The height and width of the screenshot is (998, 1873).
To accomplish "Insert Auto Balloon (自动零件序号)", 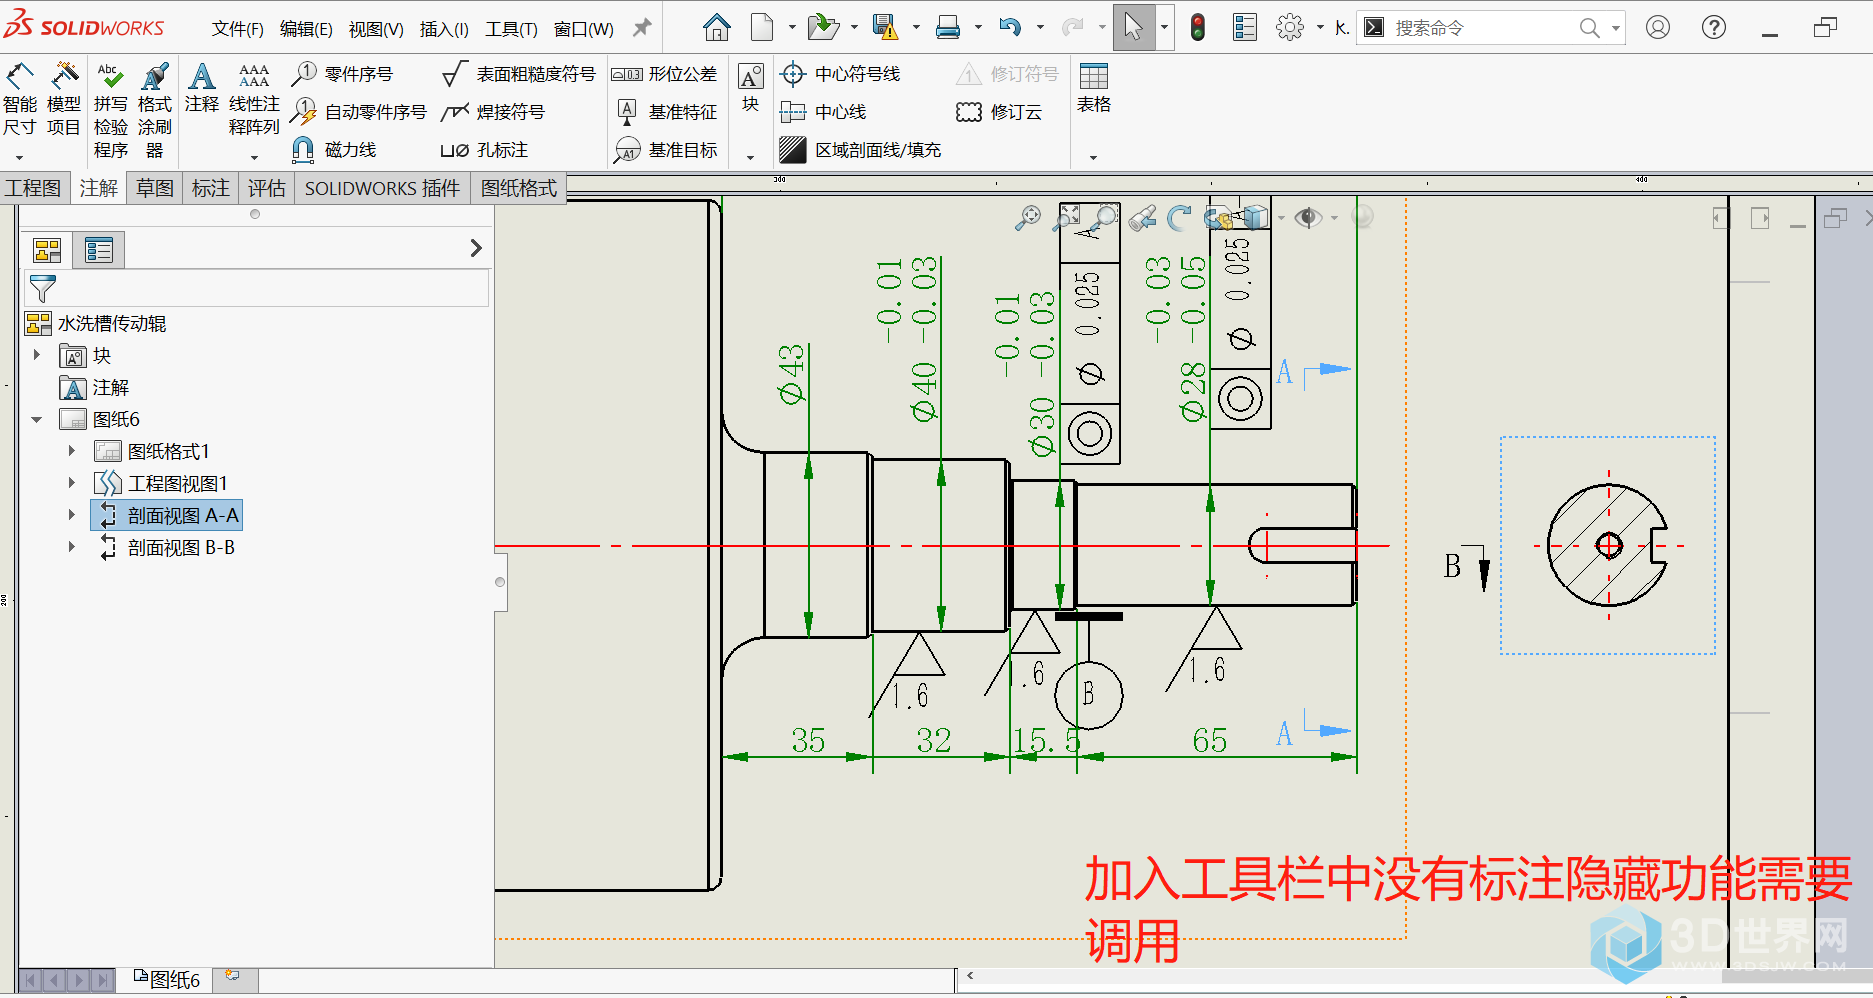I will tap(358, 112).
